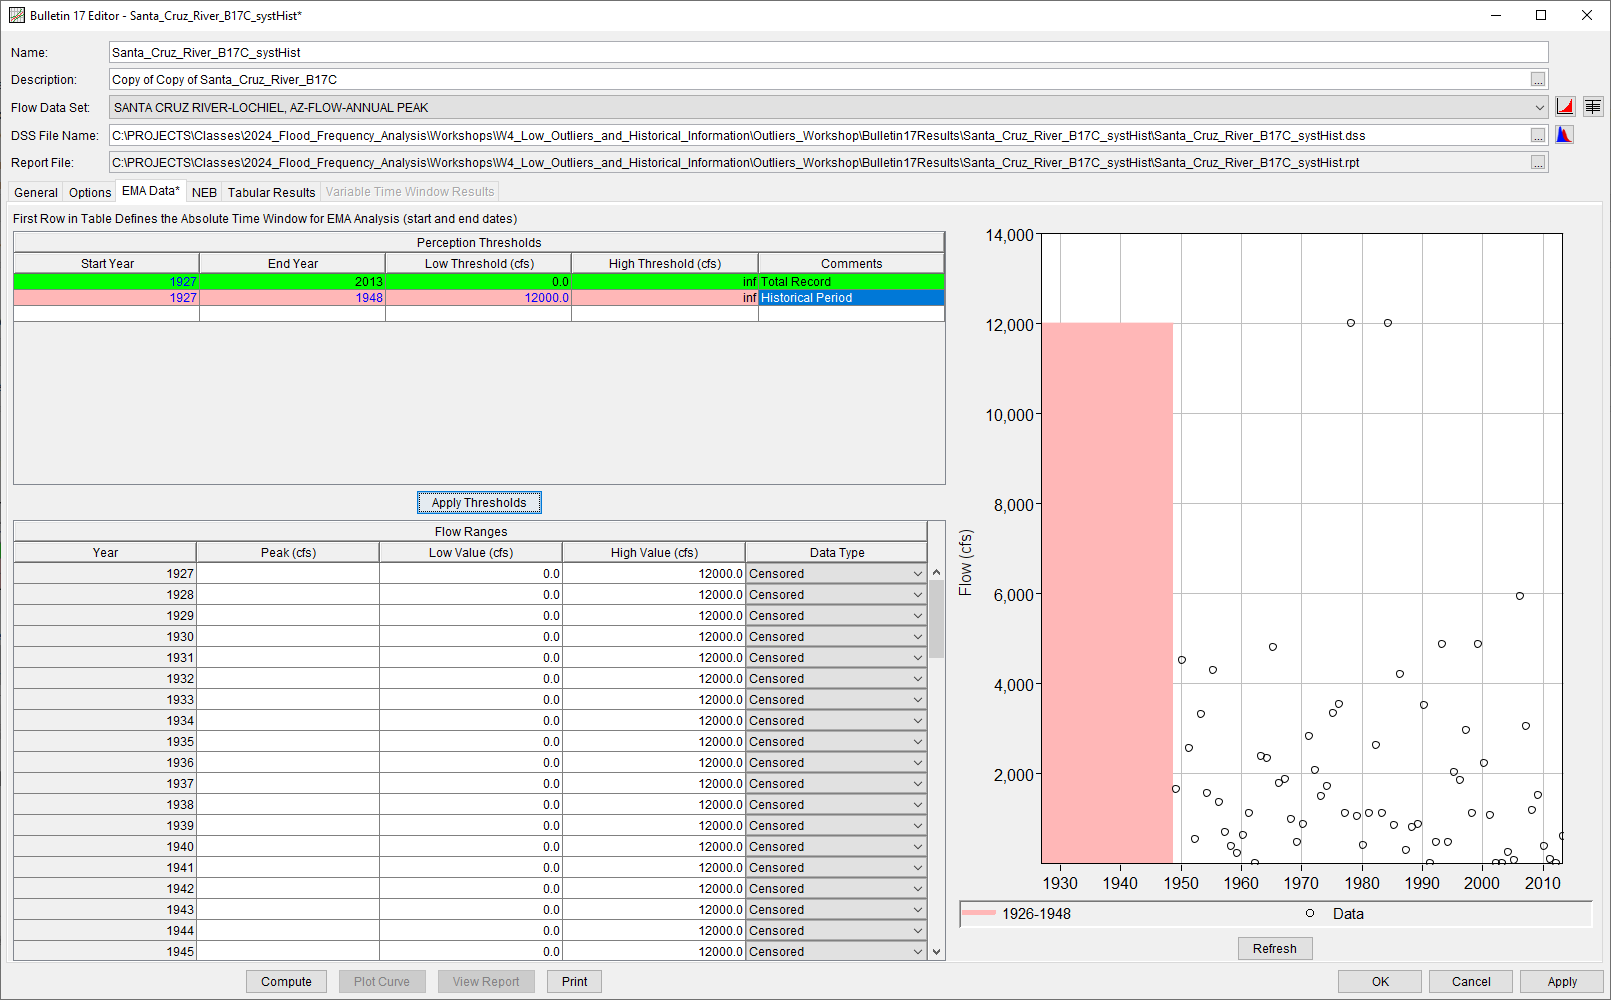Screen dimensions: 1611x1000
Task: Click End Year cell showing 1948
Action: pos(292,298)
